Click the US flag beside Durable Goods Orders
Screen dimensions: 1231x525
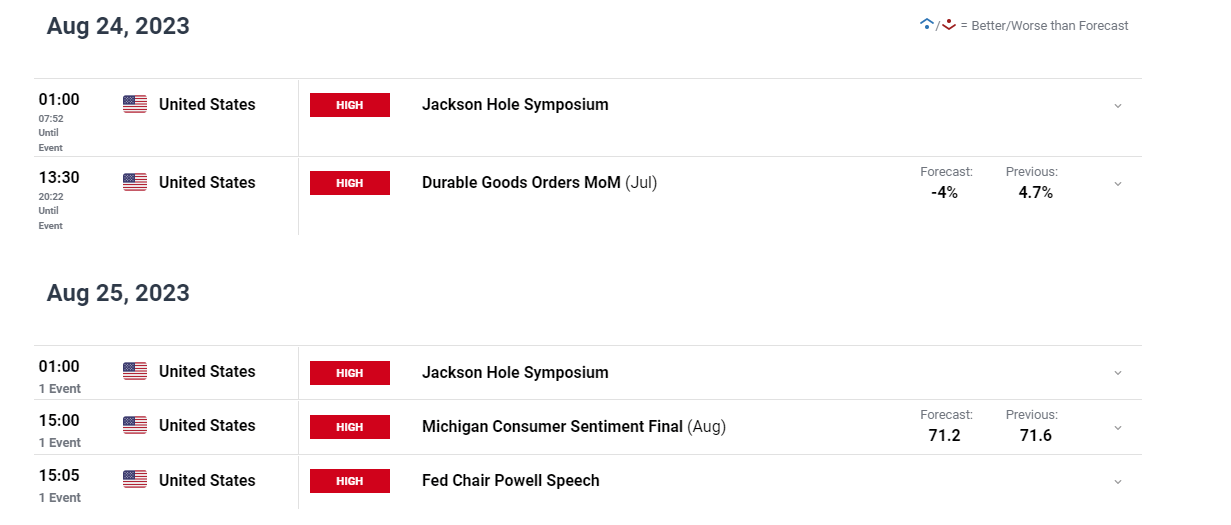[135, 182]
